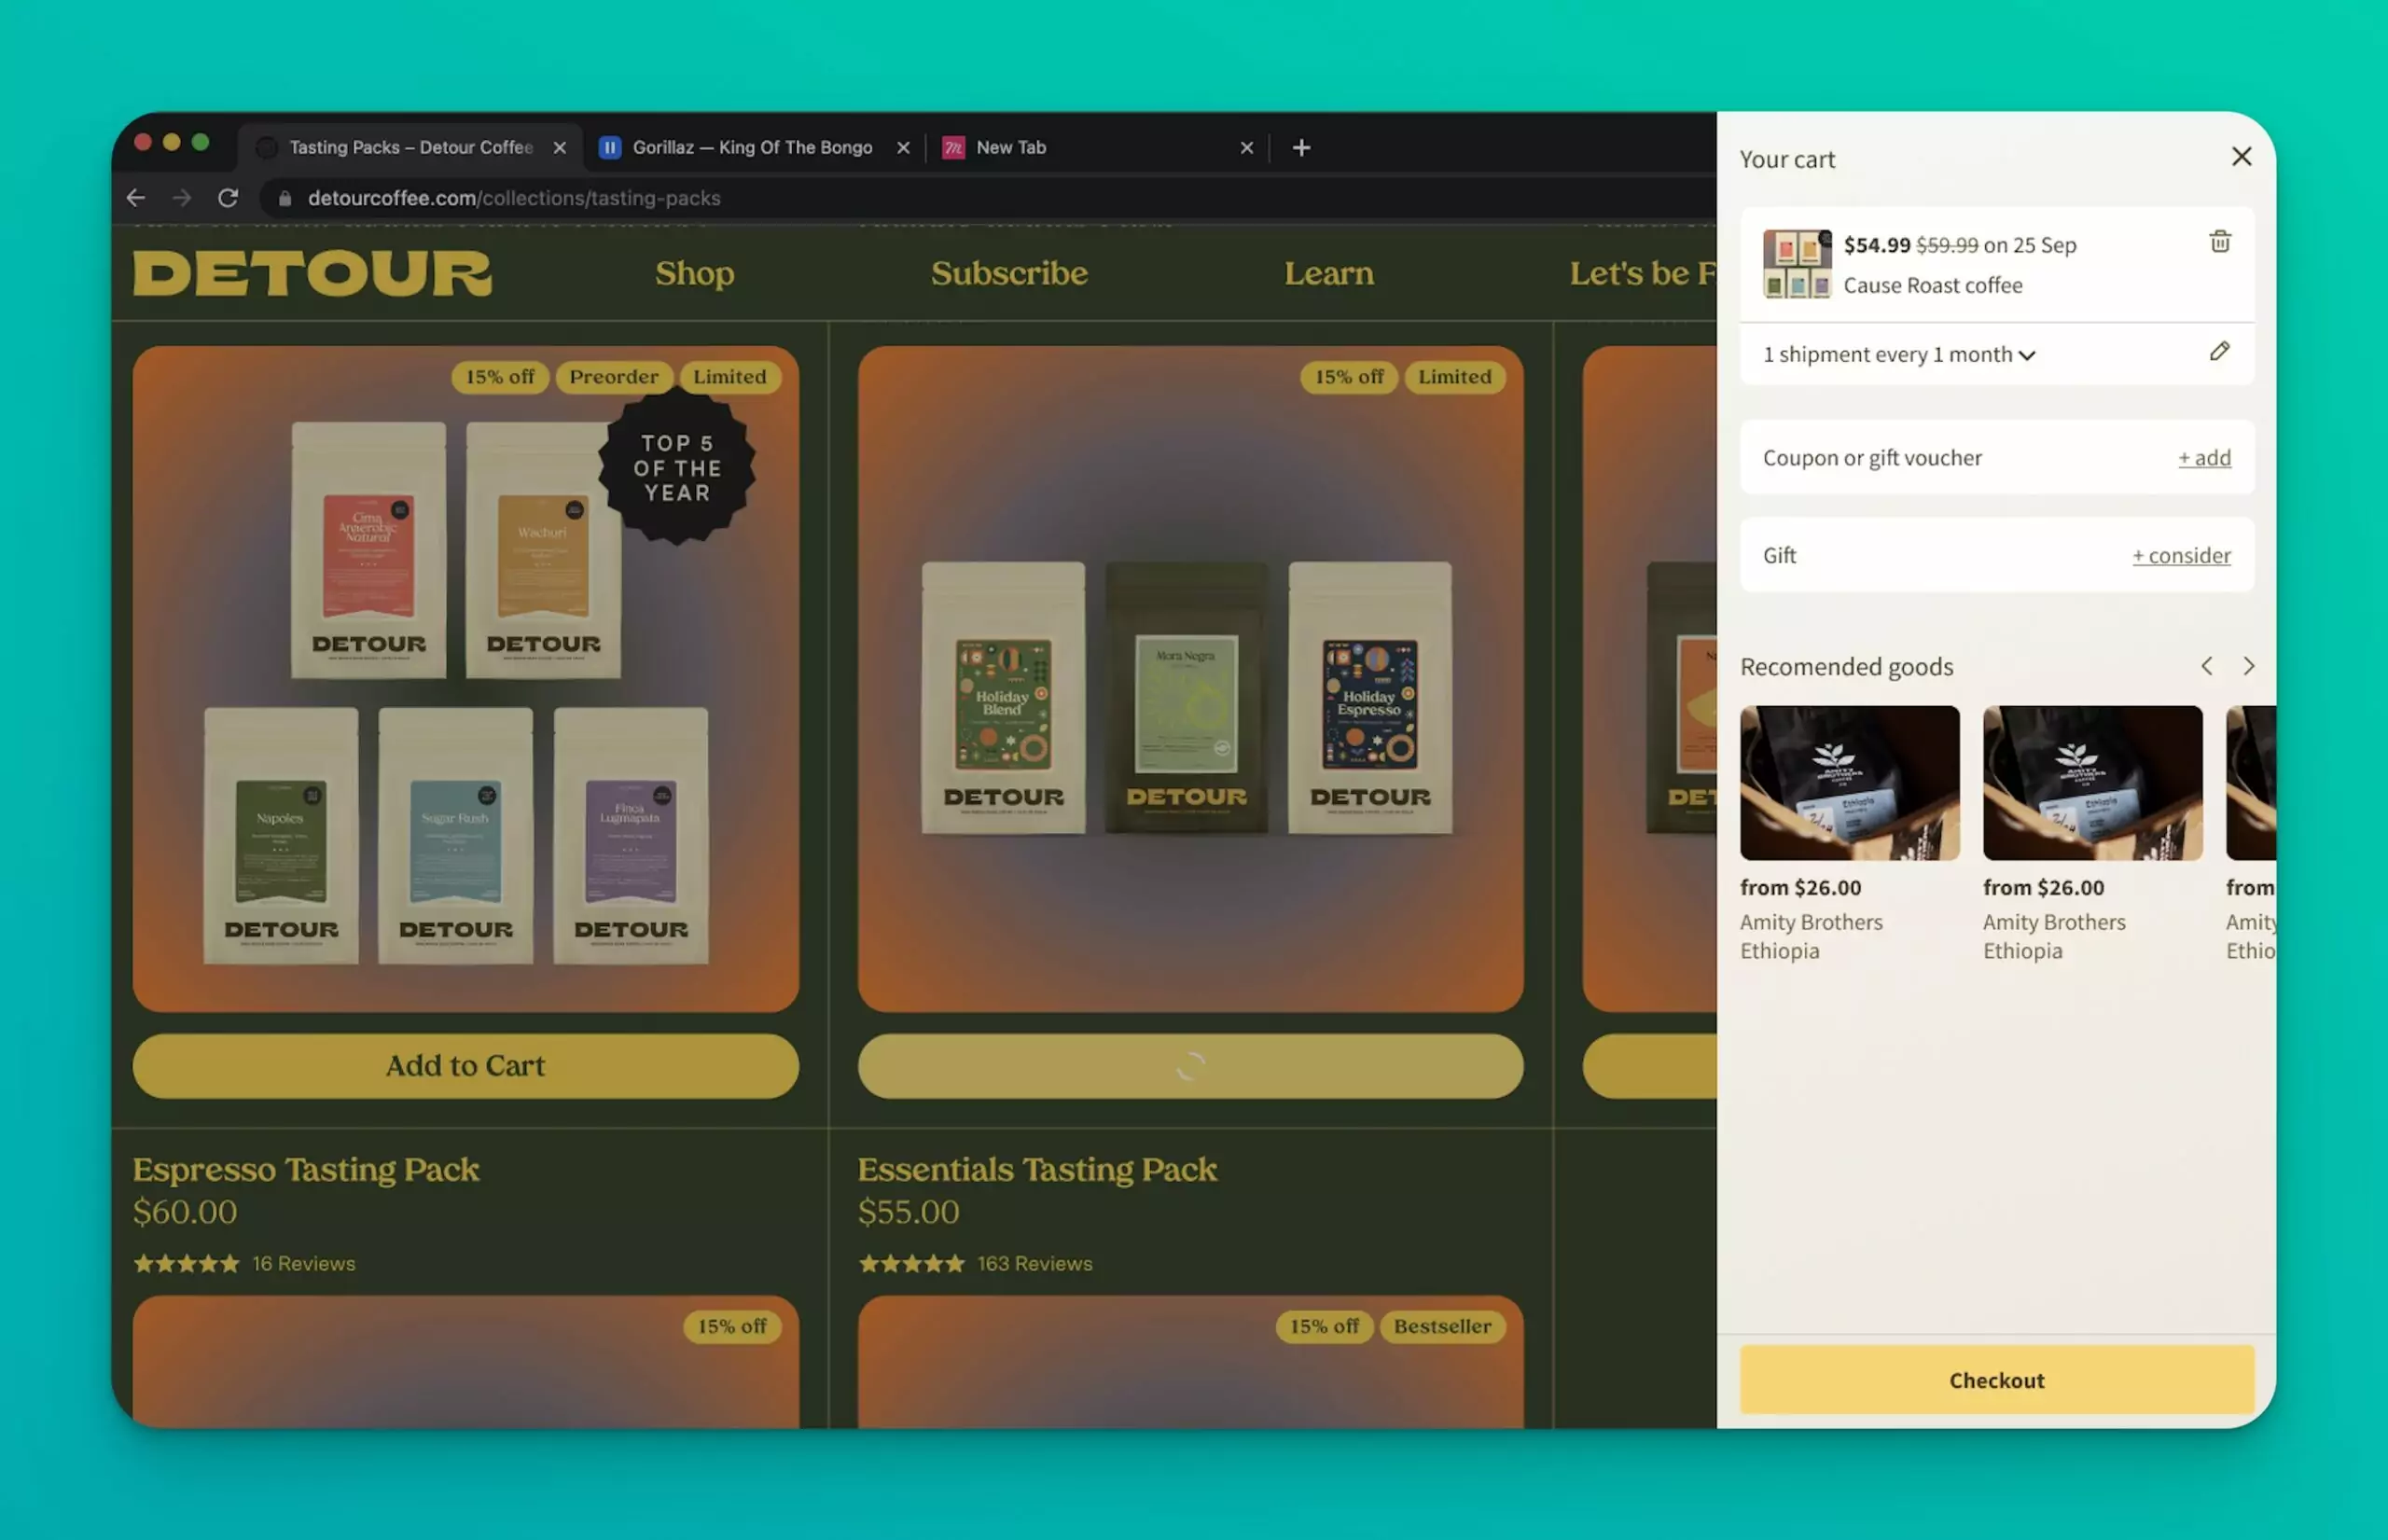This screenshot has width=2388, height=1540.
Task: Click the site lock icon in address bar
Action: tap(285, 198)
